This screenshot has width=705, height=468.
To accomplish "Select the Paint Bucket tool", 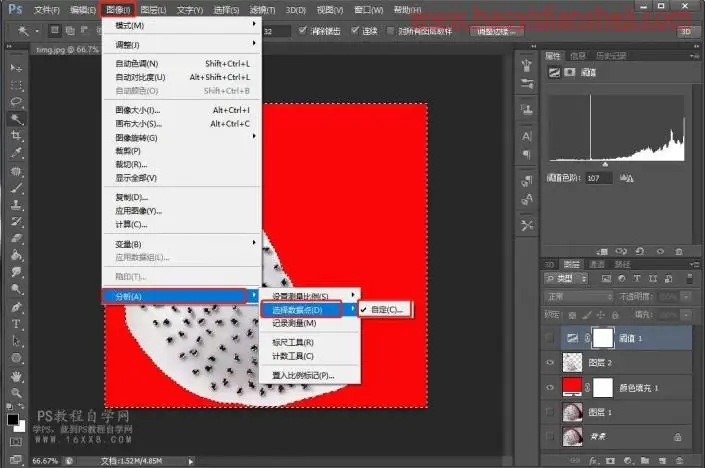I will [16, 255].
